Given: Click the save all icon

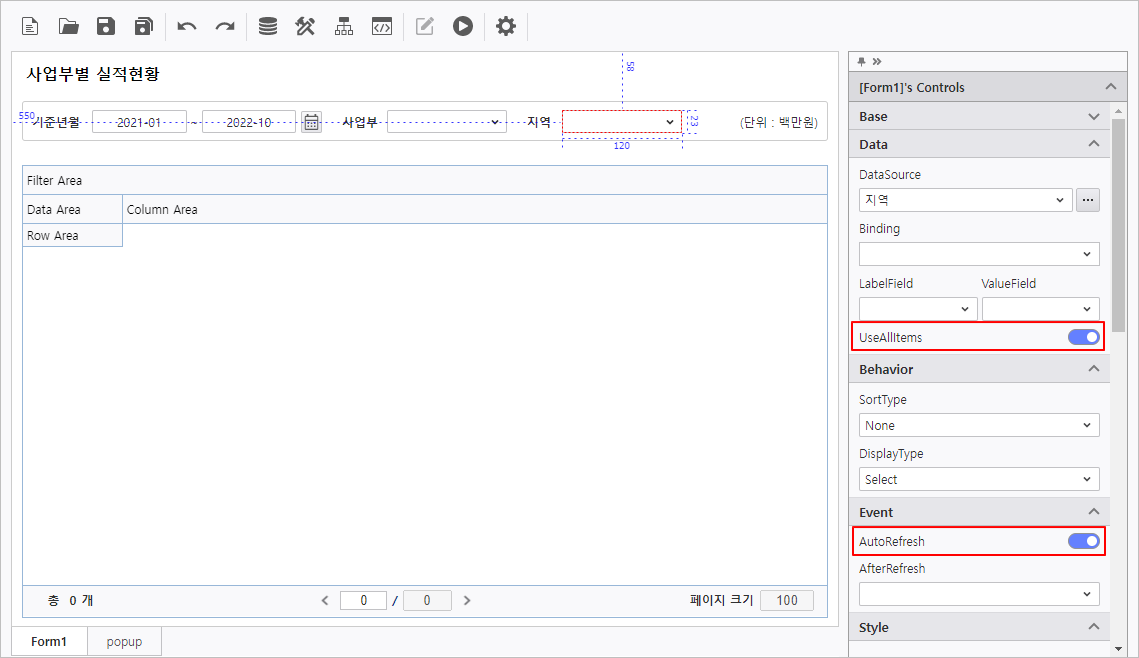Looking at the screenshot, I should tap(144, 26).
